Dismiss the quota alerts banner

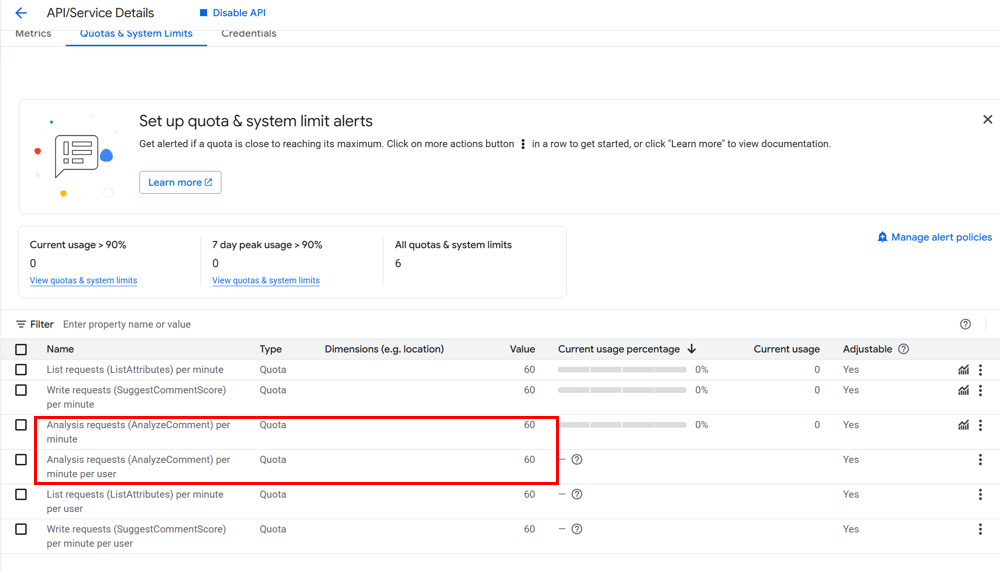(987, 119)
